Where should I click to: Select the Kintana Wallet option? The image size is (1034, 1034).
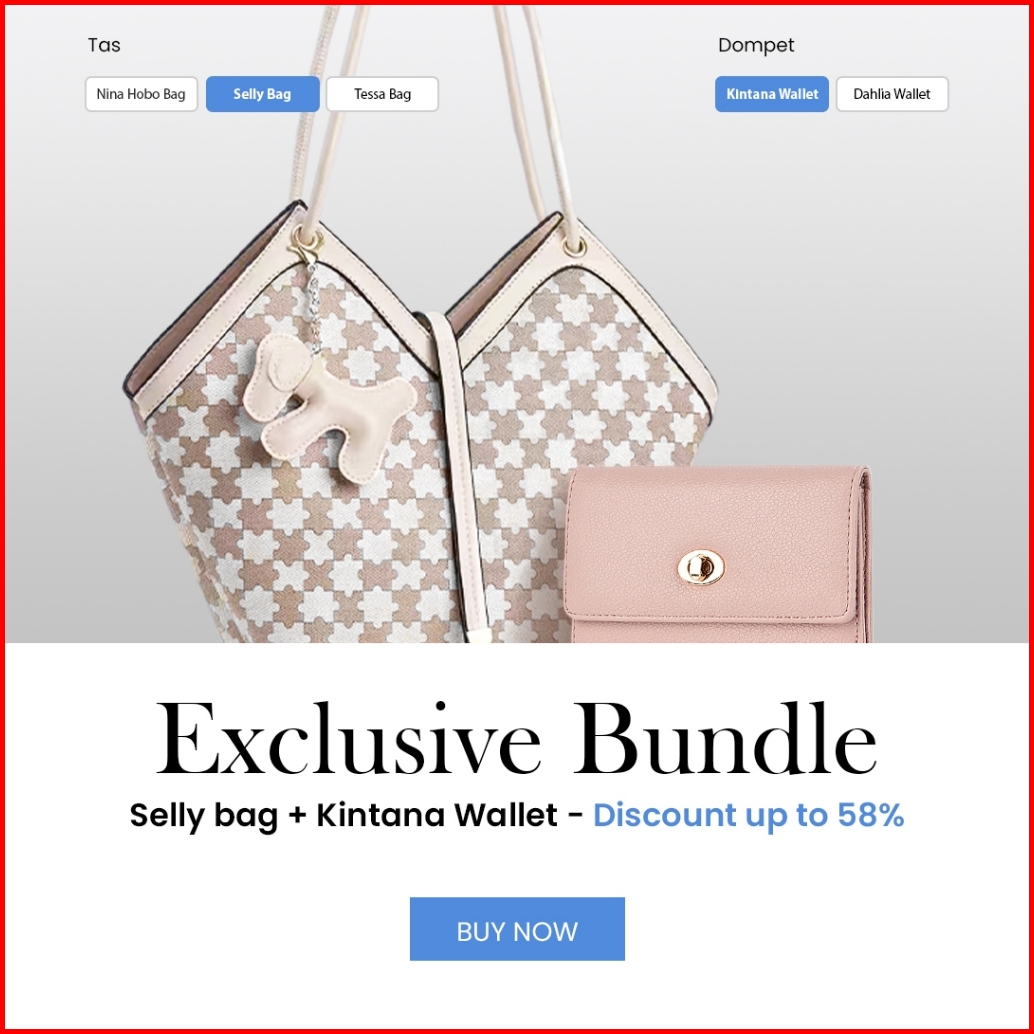click(x=772, y=94)
